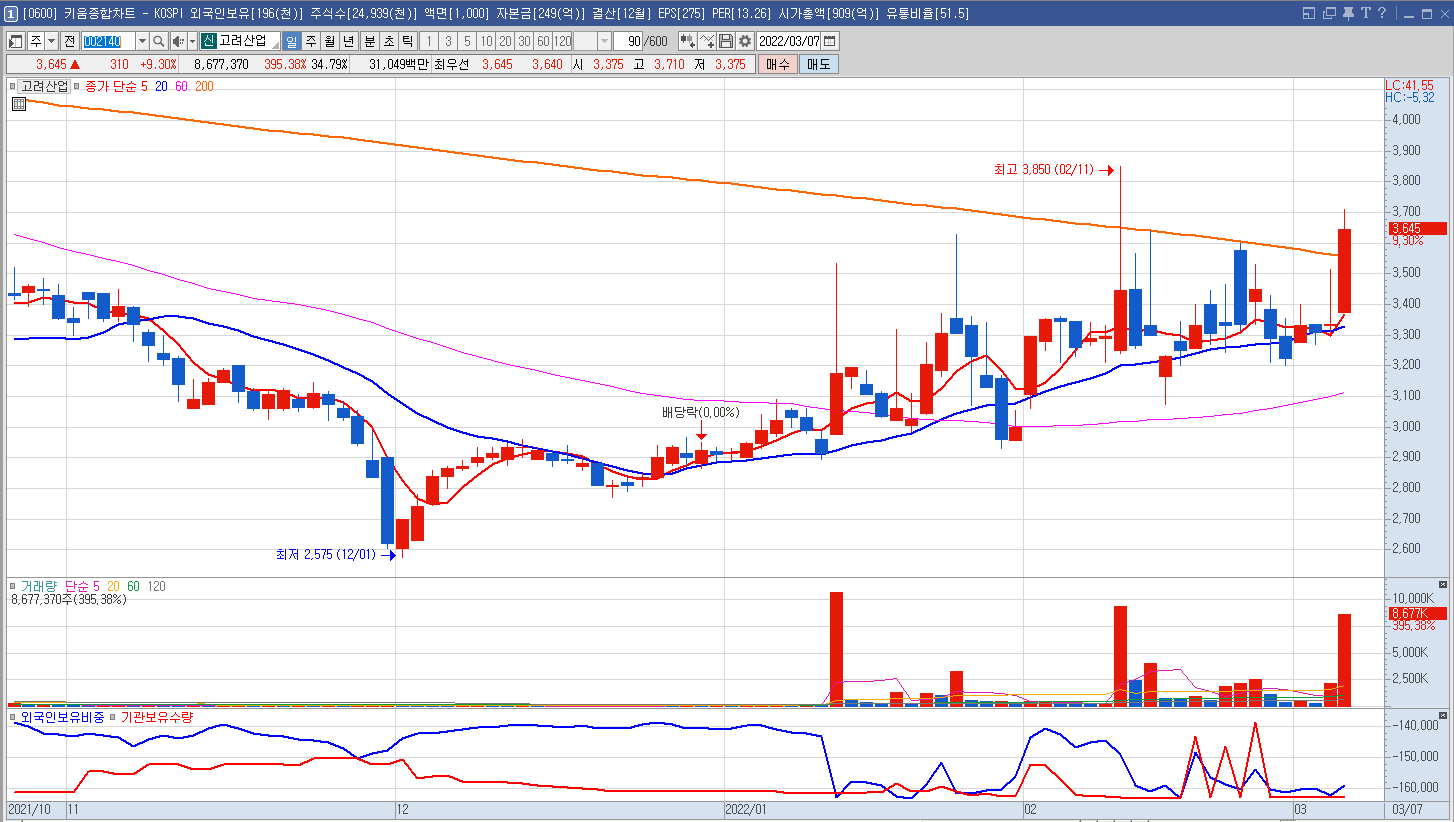Close the volume pane with x
This screenshot has height=822, width=1454.
click(1442, 584)
